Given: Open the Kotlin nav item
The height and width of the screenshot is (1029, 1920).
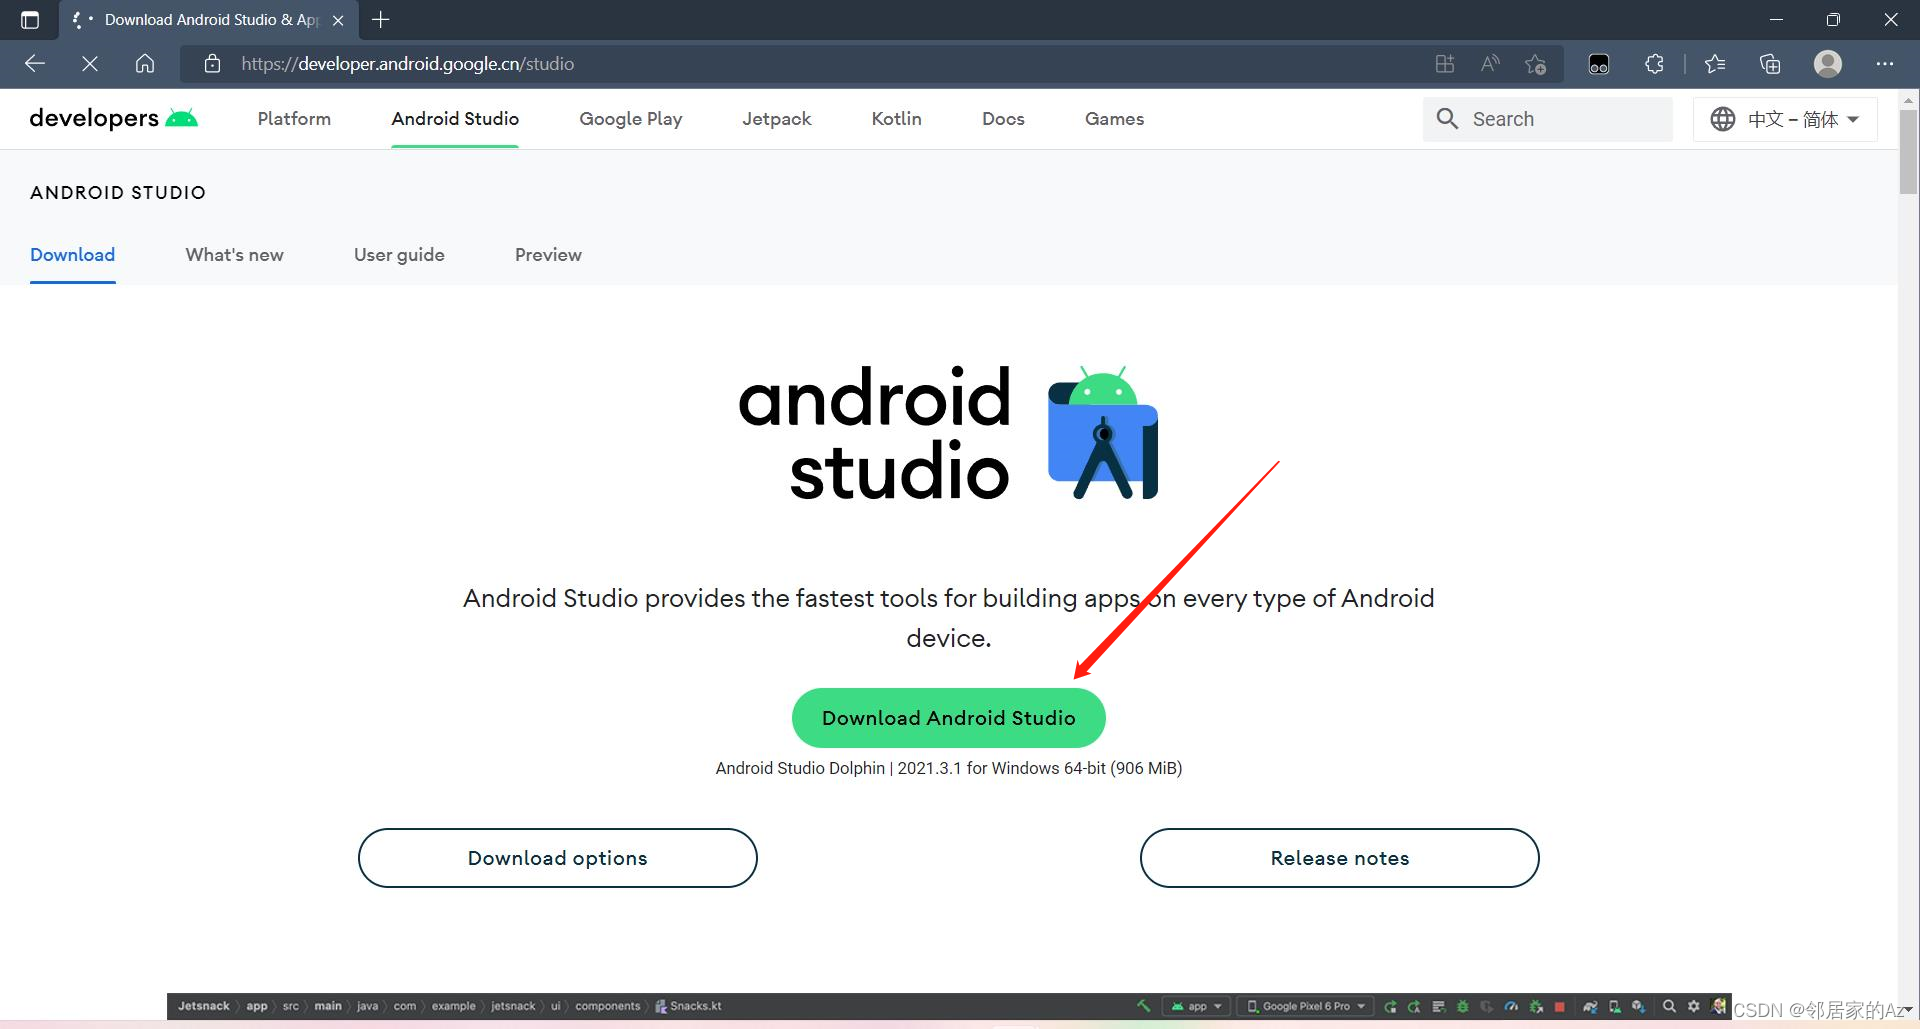Looking at the screenshot, I should coord(896,119).
